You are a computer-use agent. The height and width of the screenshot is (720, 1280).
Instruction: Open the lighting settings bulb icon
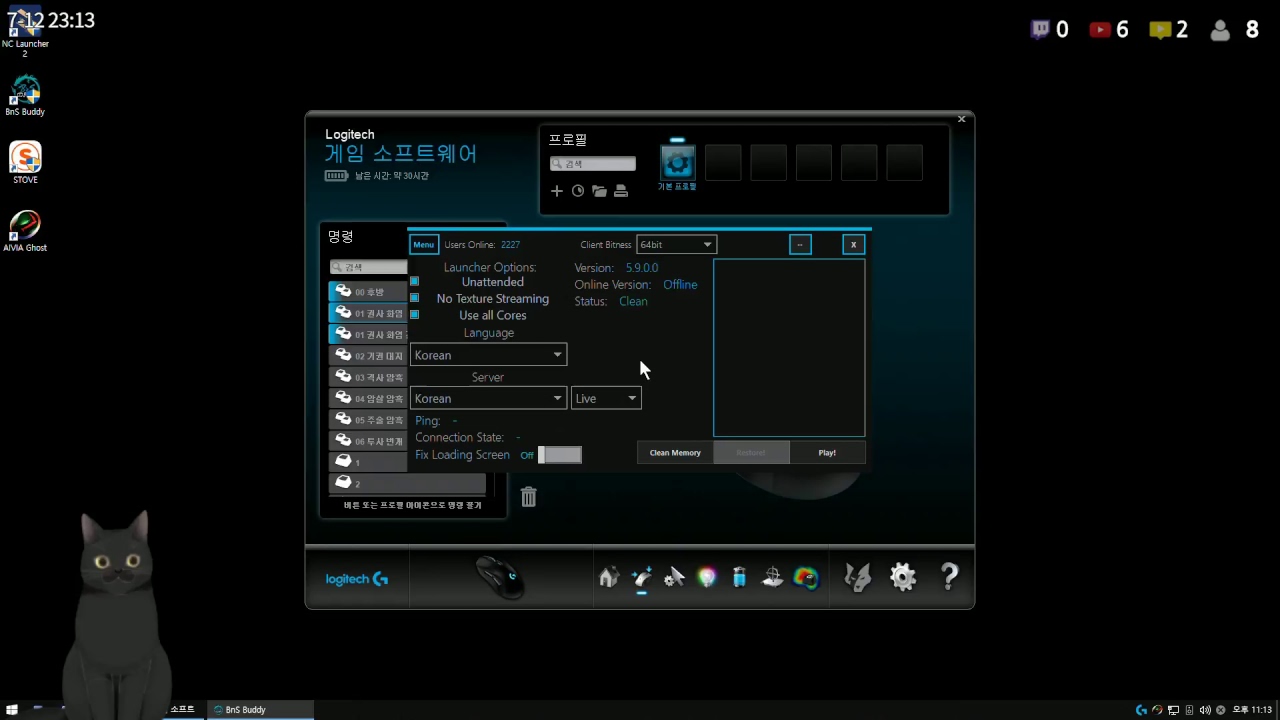(707, 577)
